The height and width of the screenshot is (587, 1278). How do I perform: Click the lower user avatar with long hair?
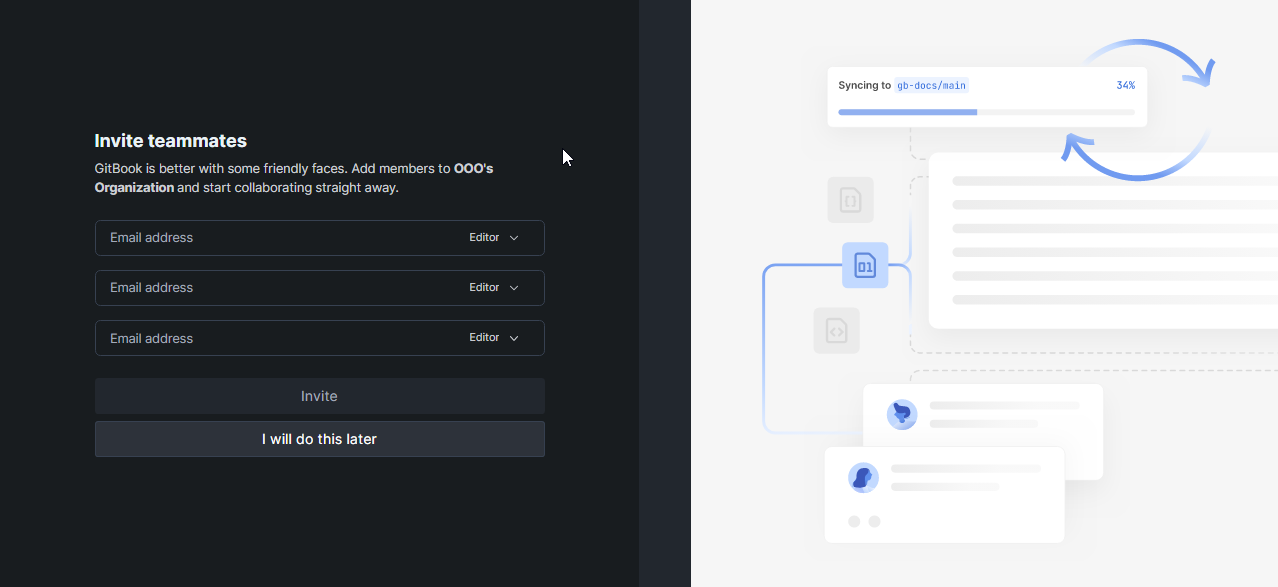pyautogui.click(x=863, y=477)
